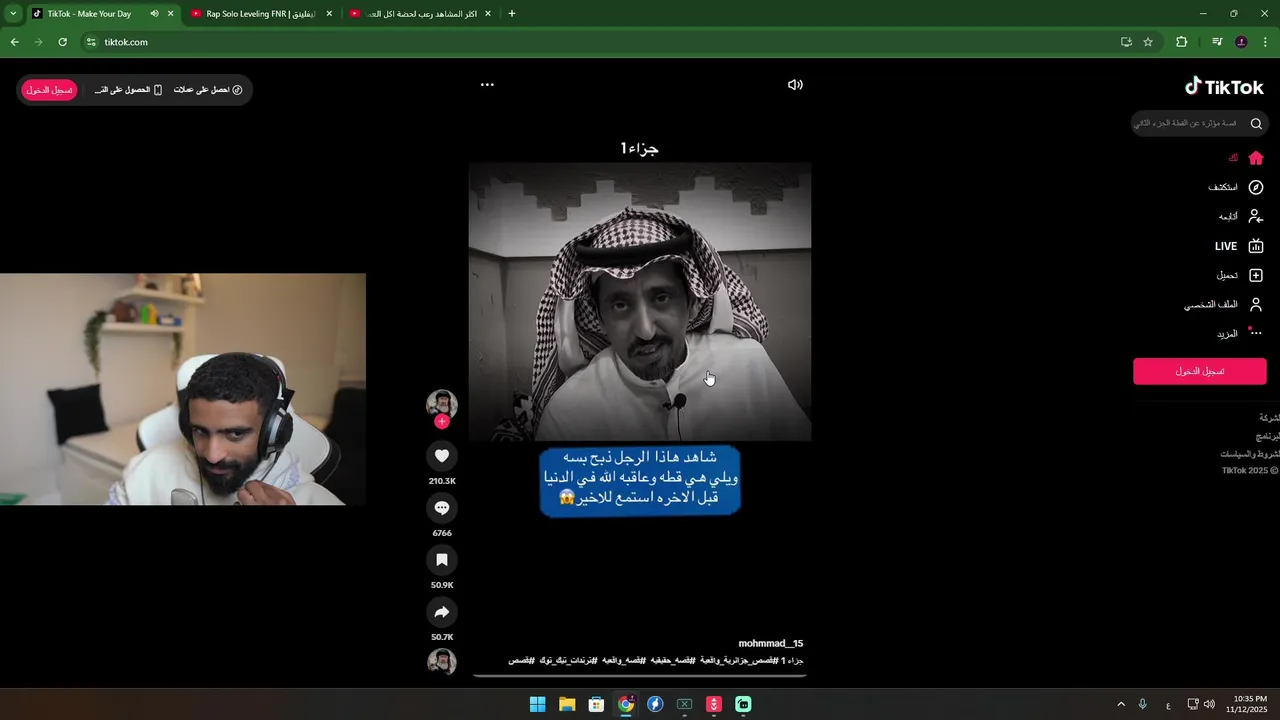Open the Chrome profile avatar
The image size is (1280, 720).
pos(1241,42)
